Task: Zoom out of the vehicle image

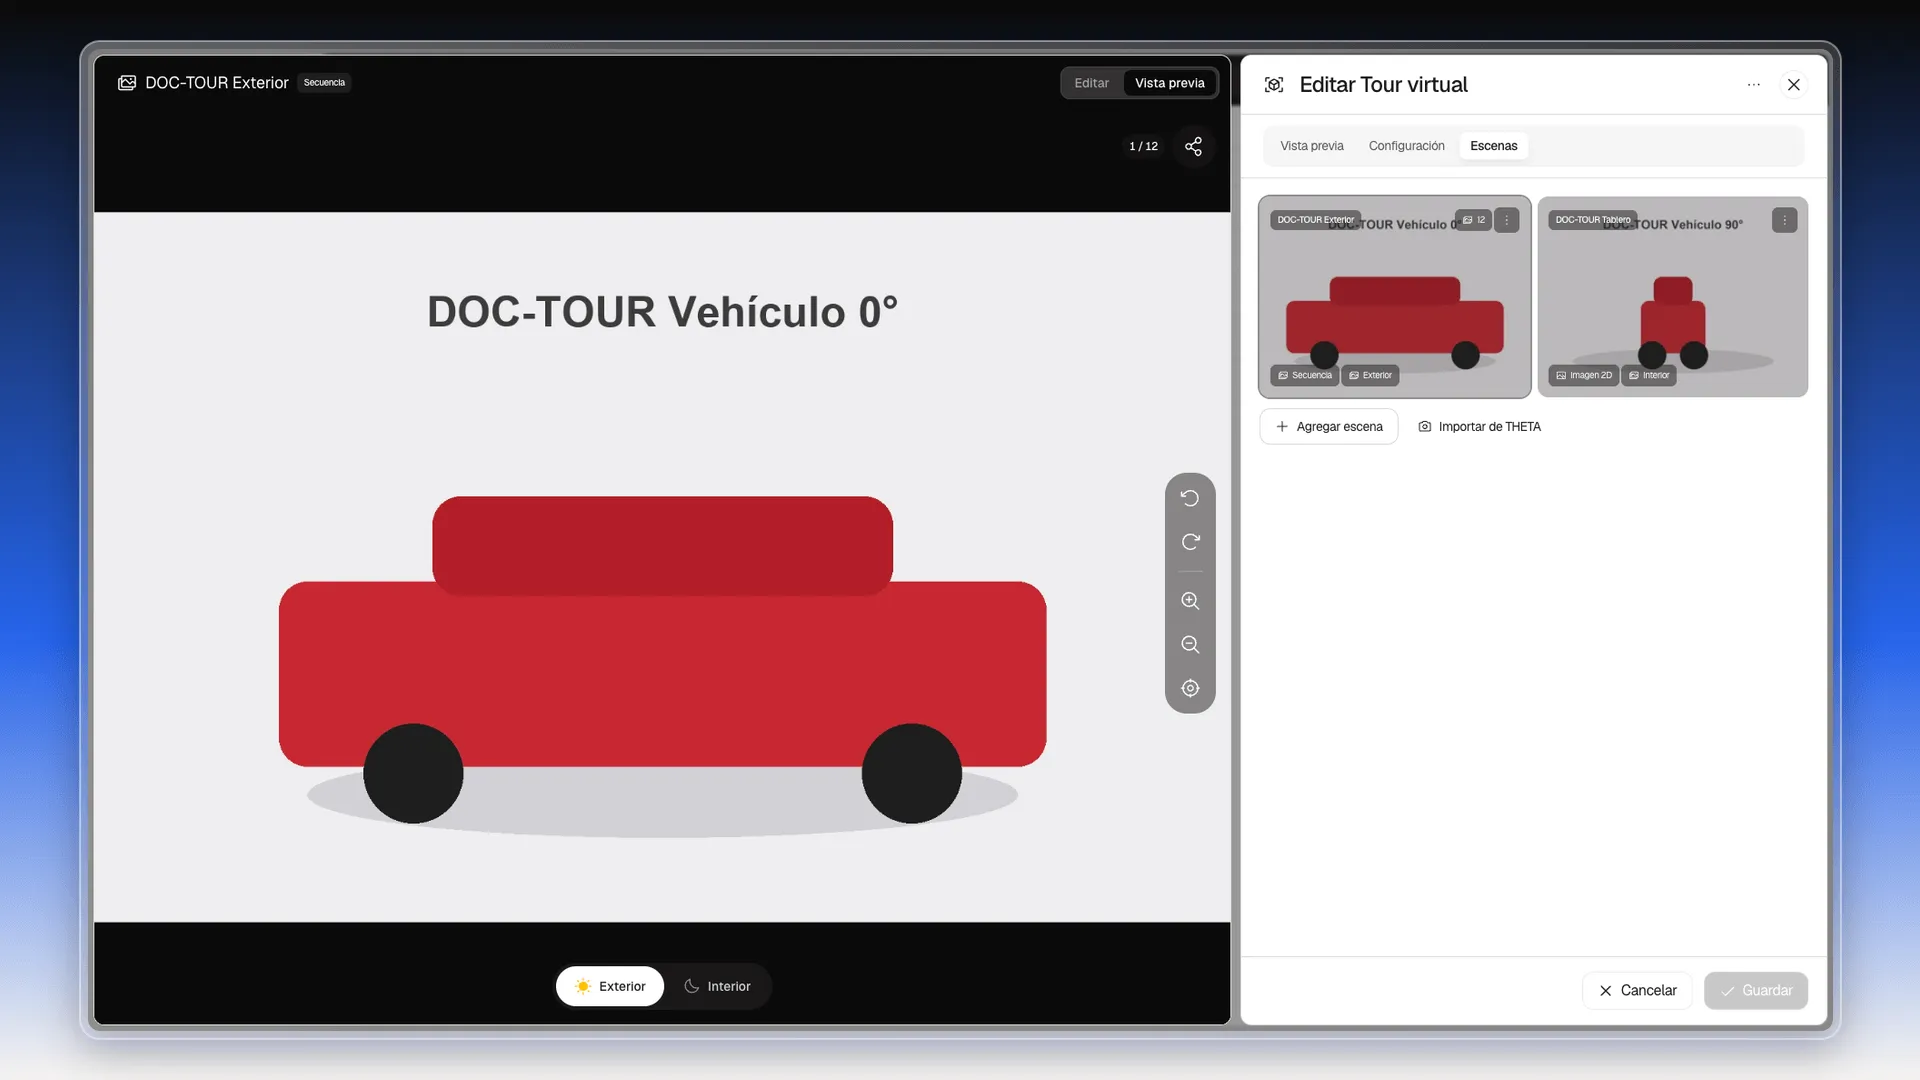Action: (x=1190, y=645)
